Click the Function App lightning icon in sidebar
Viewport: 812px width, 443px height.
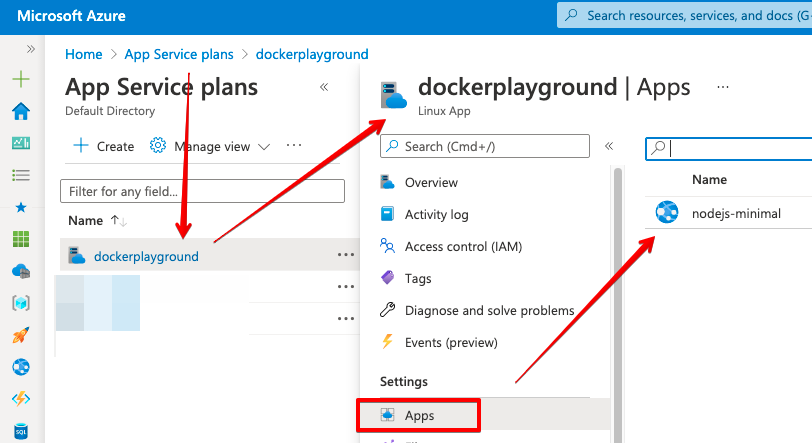(20, 399)
